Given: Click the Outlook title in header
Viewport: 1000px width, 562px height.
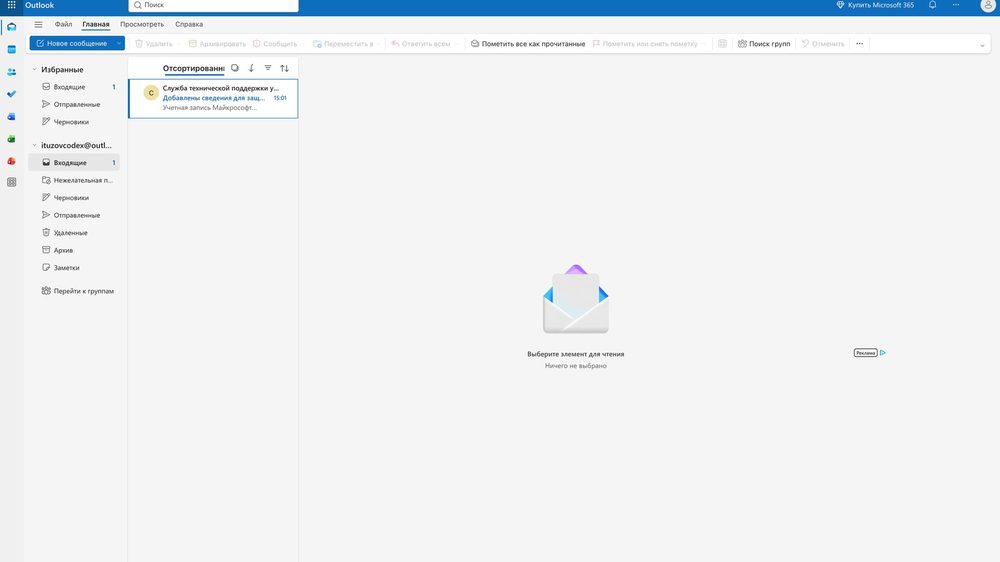Looking at the screenshot, I should click(x=40, y=5).
